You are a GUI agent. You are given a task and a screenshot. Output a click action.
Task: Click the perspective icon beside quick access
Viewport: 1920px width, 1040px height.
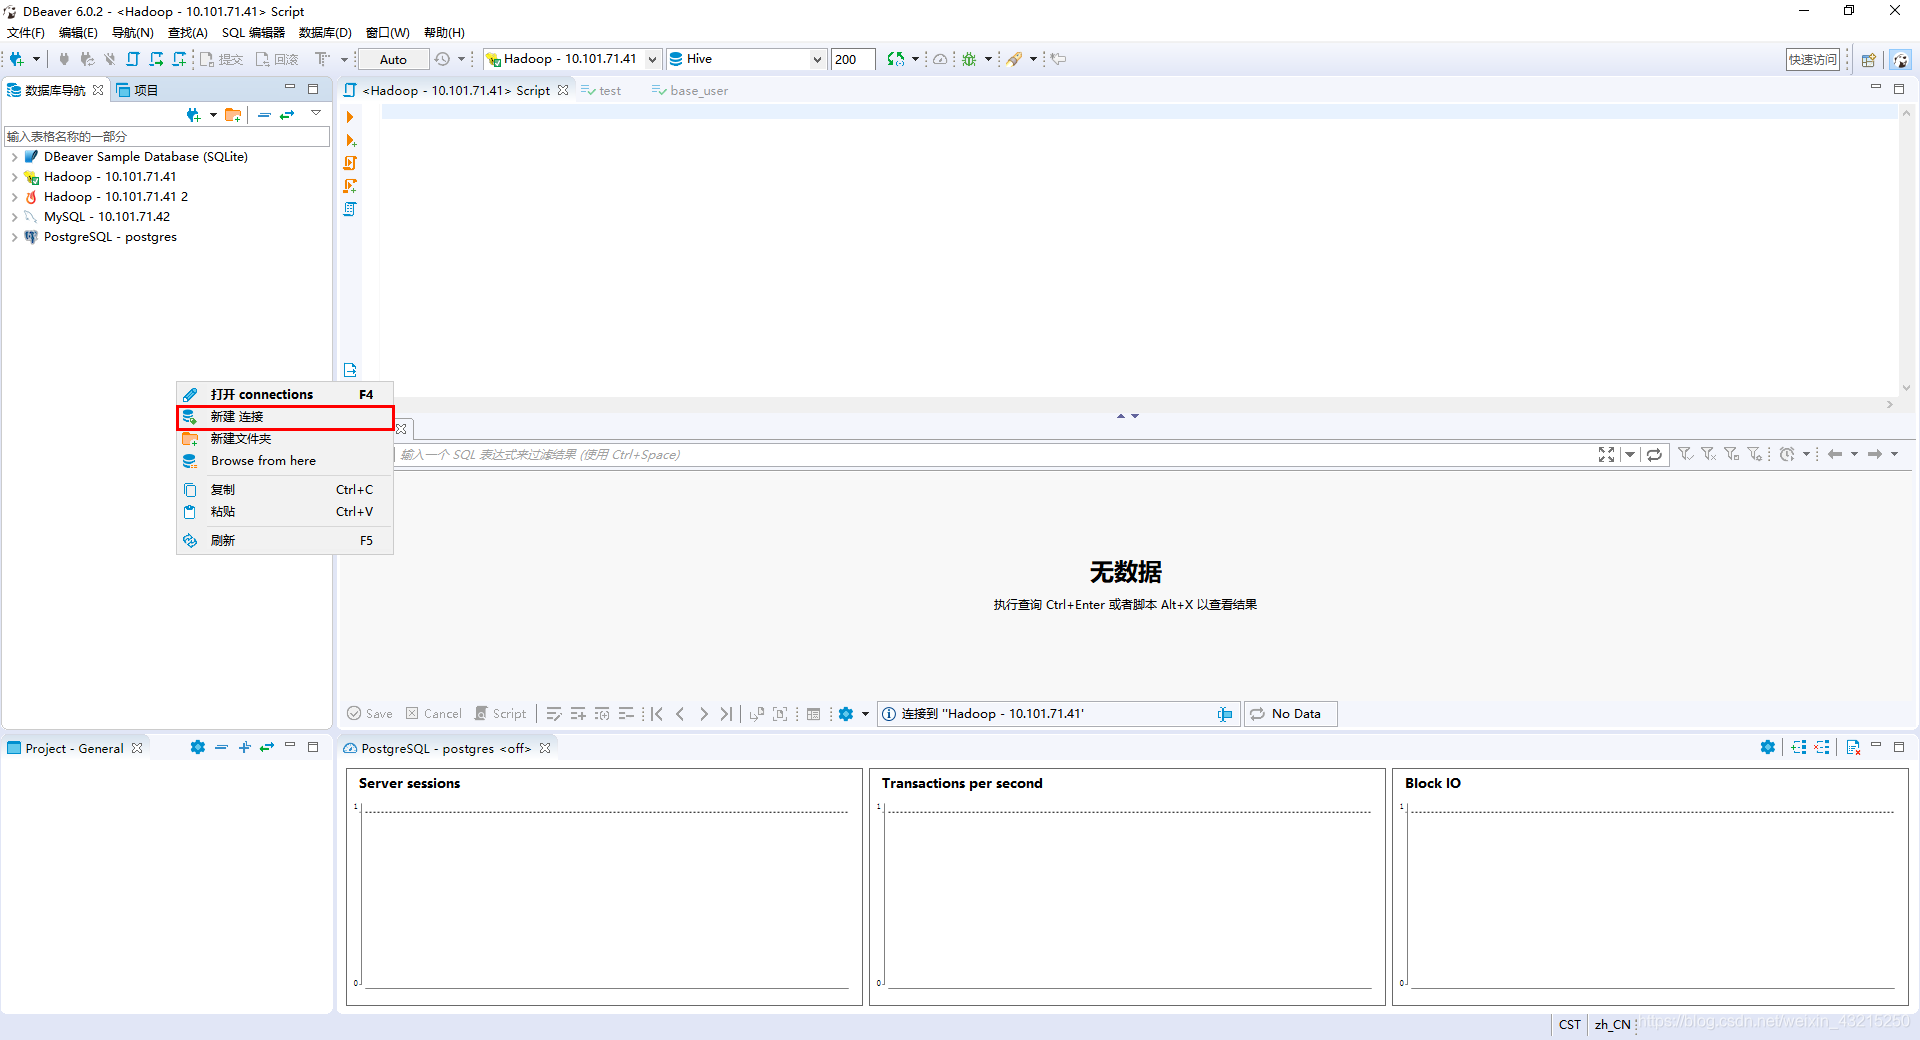pyautogui.click(x=1868, y=60)
